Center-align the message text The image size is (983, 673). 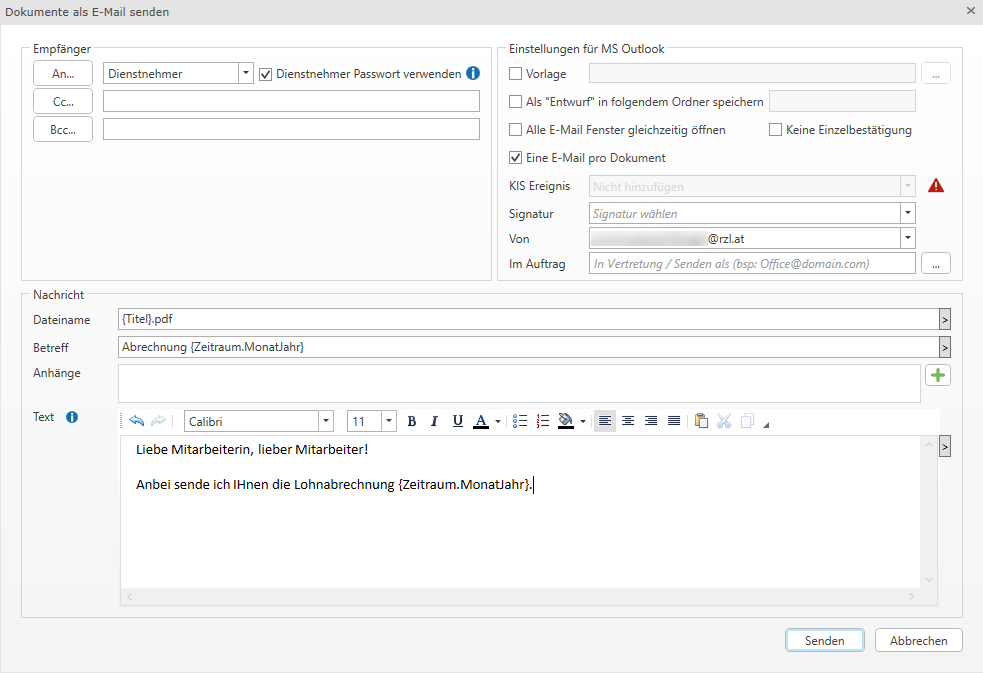point(628,422)
